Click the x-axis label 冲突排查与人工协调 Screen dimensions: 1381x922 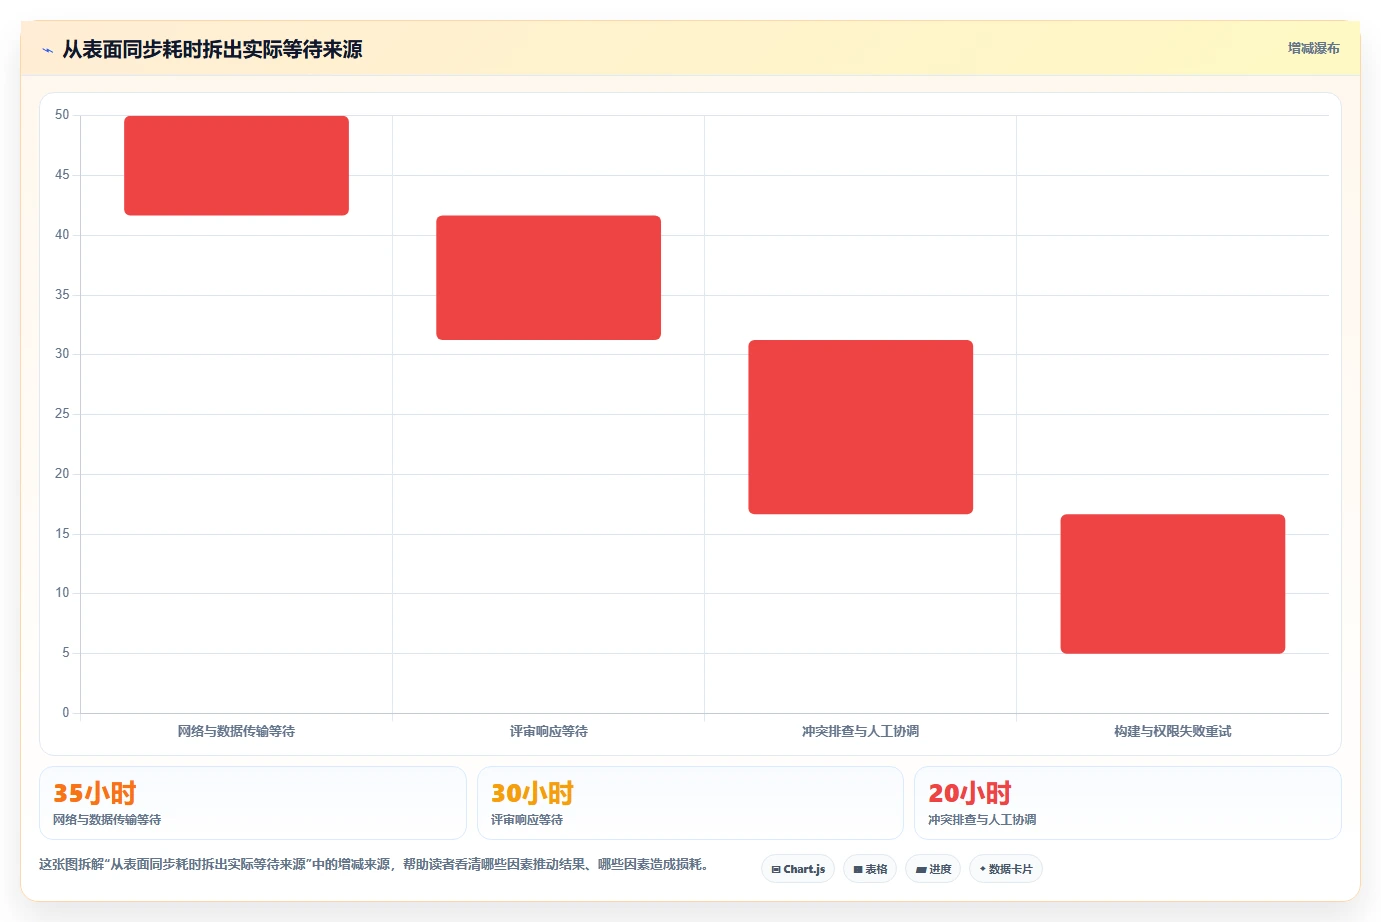click(x=860, y=731)
